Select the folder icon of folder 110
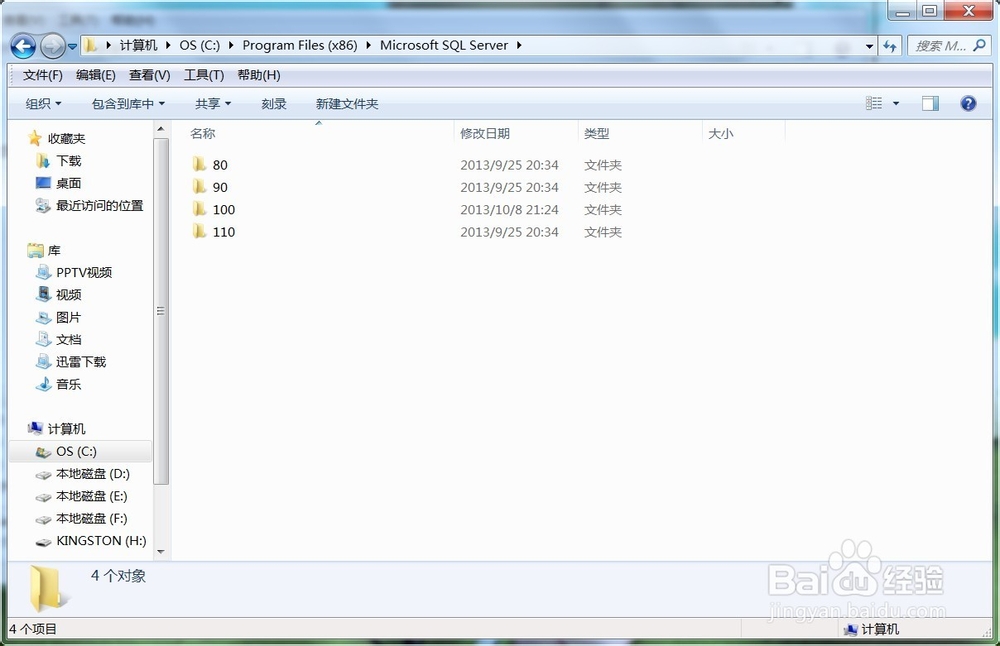 pyautogui.click(x=199, y=231)
